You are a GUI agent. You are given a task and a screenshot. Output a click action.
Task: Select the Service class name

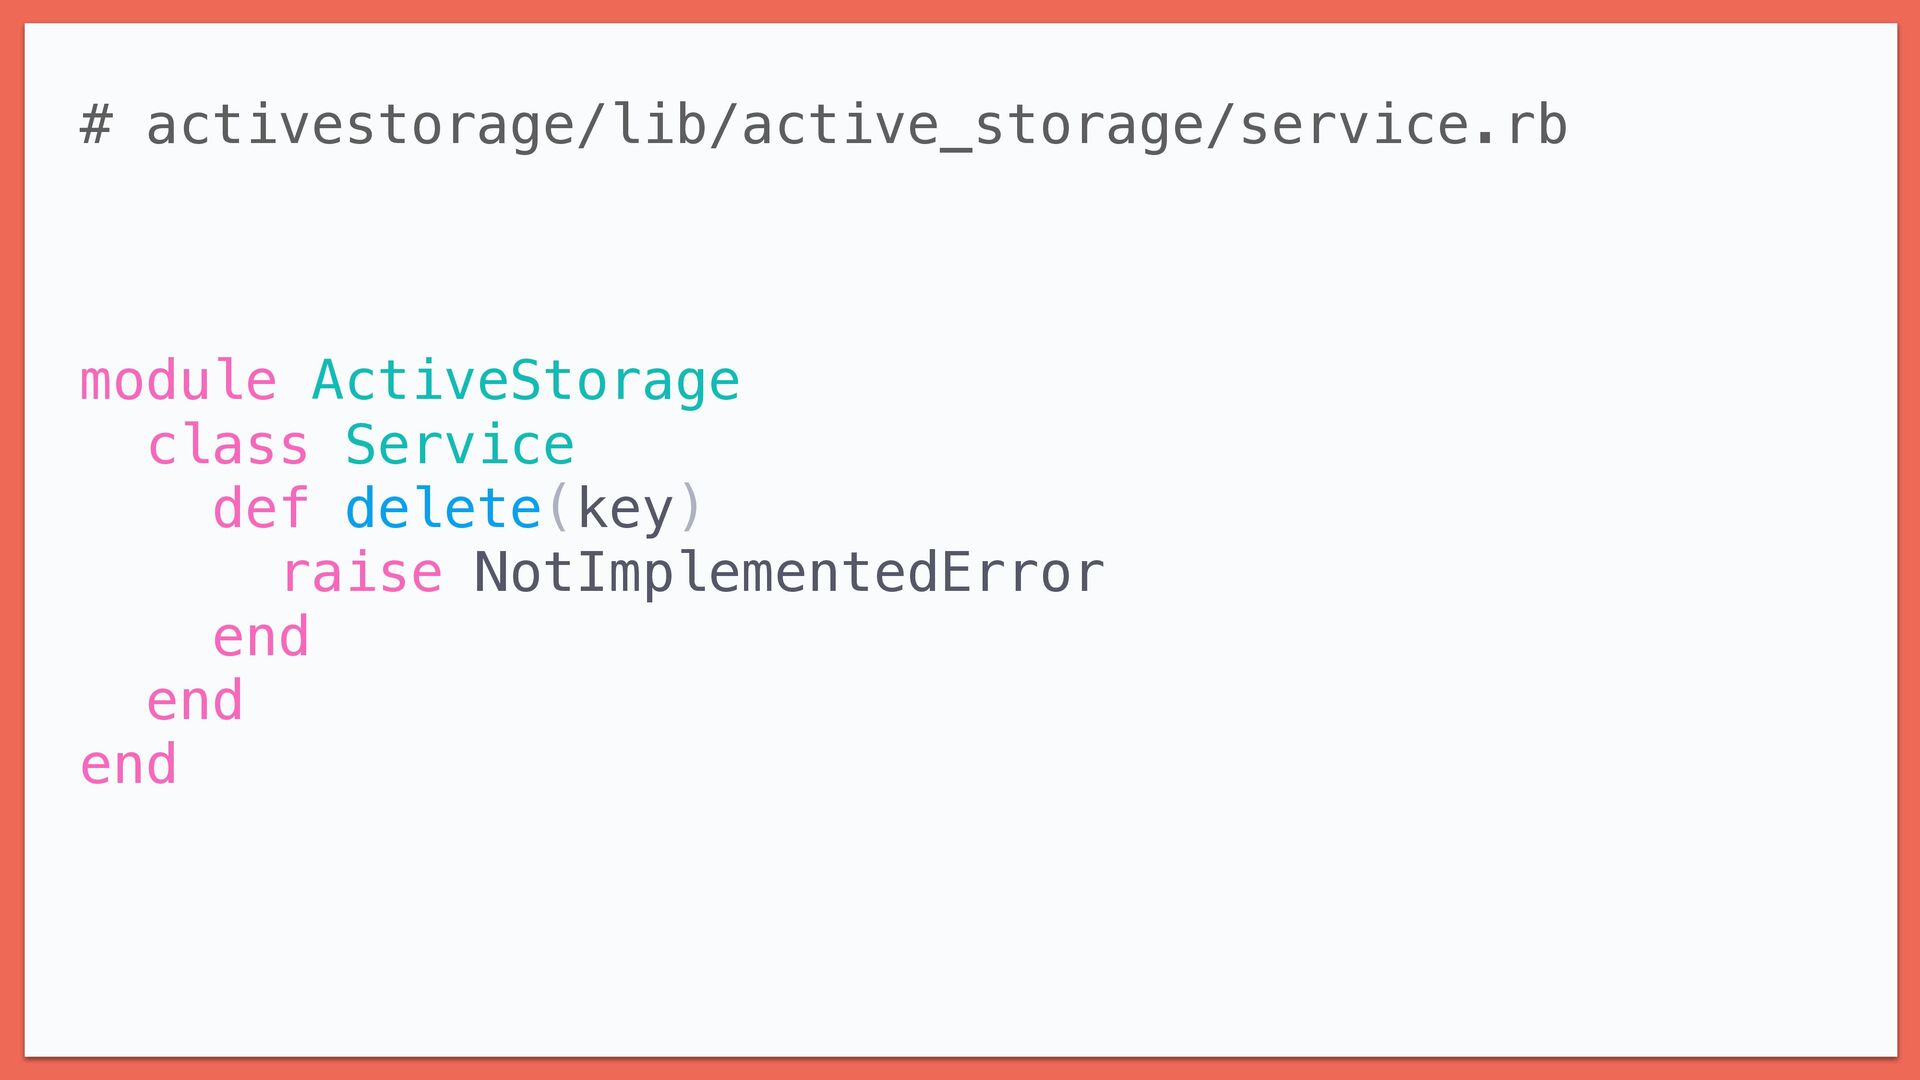pyautogui.click(x=460, y=446)
